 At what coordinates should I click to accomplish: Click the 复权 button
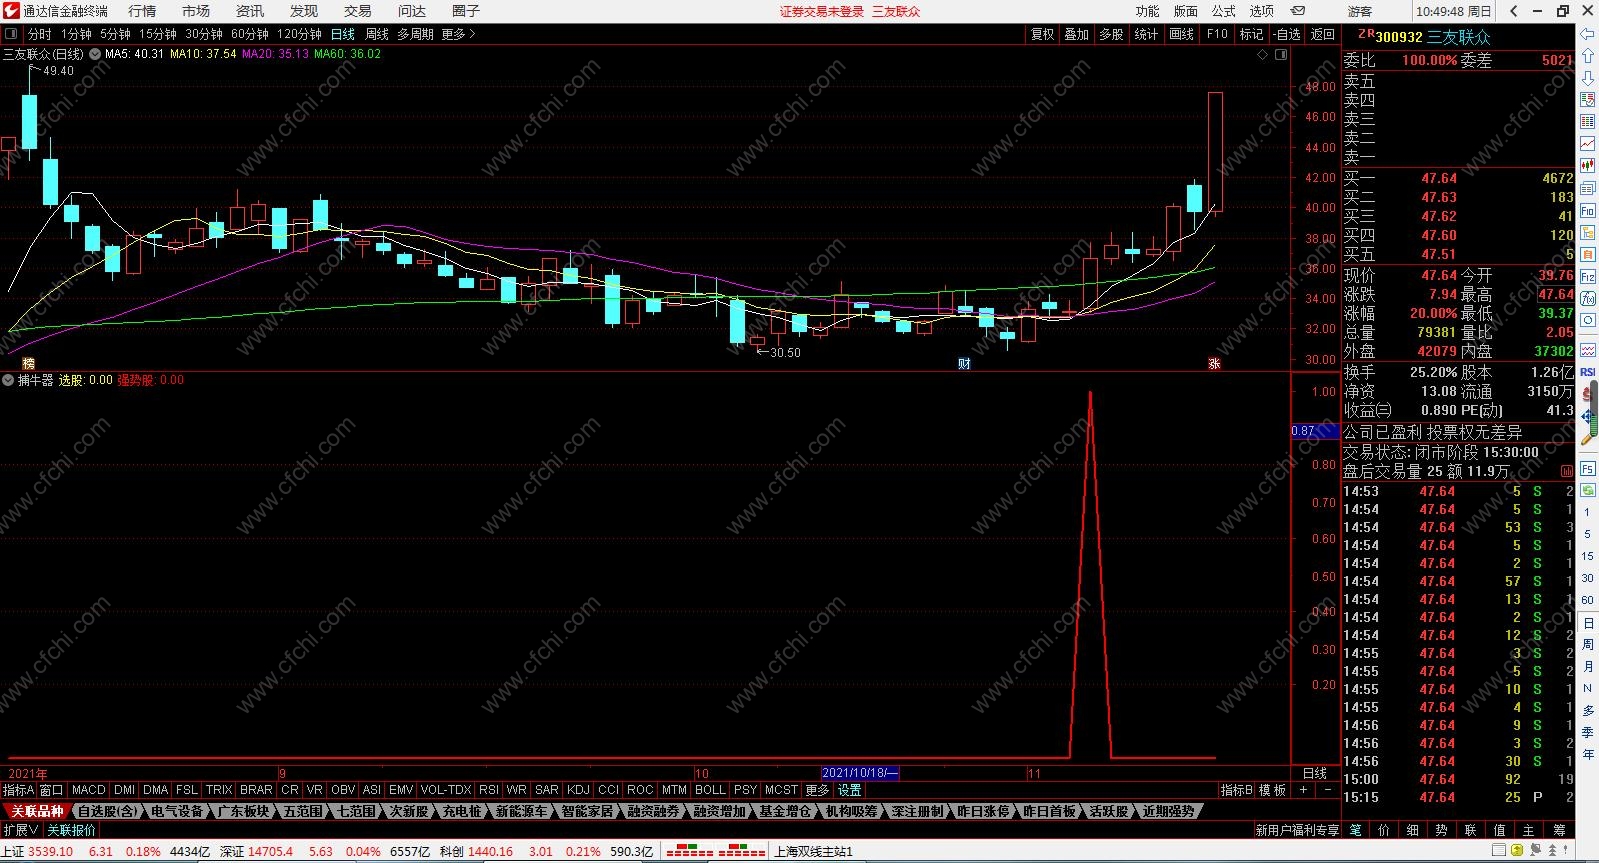1042,34
